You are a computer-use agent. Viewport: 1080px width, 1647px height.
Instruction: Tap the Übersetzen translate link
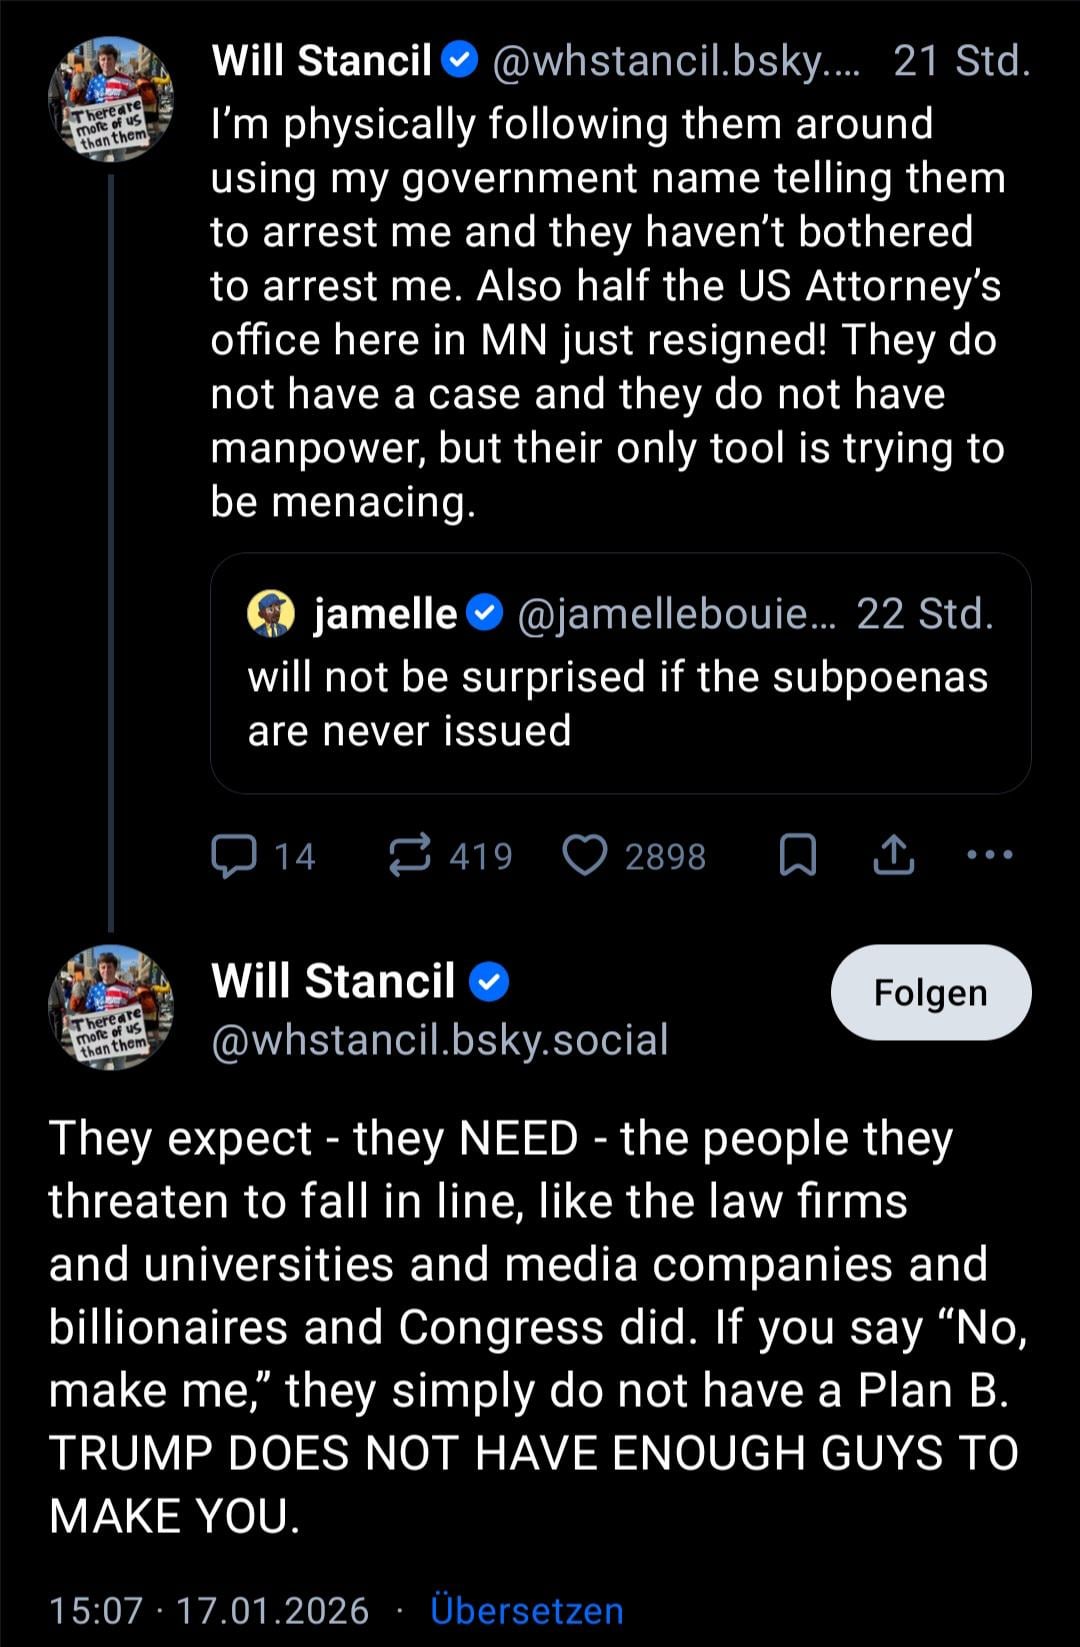tap(526, 1610)
